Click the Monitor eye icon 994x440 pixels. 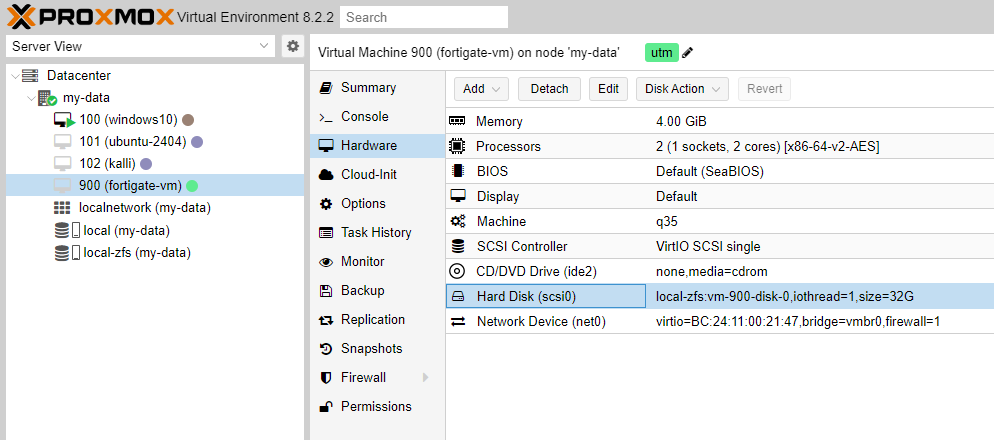[x=326, y=262]
